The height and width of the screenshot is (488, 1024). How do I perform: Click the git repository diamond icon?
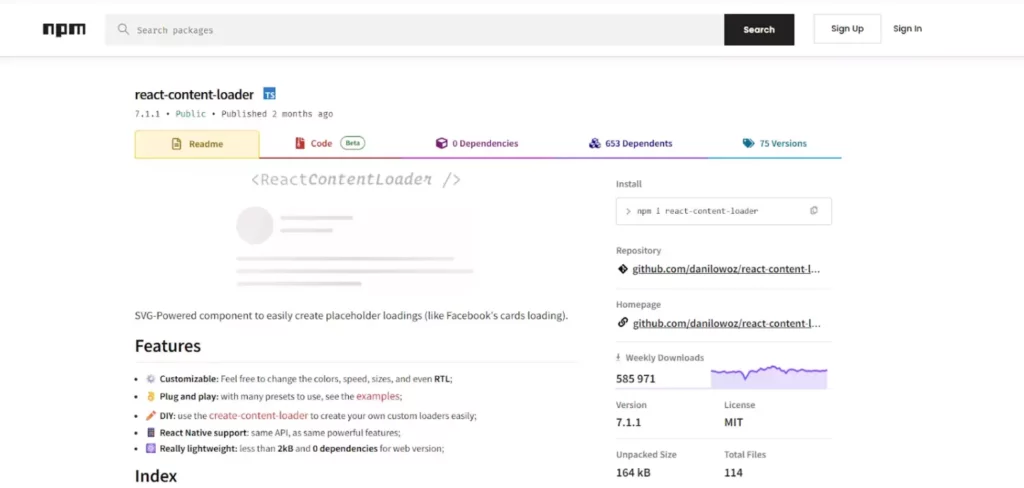[622, 269]
